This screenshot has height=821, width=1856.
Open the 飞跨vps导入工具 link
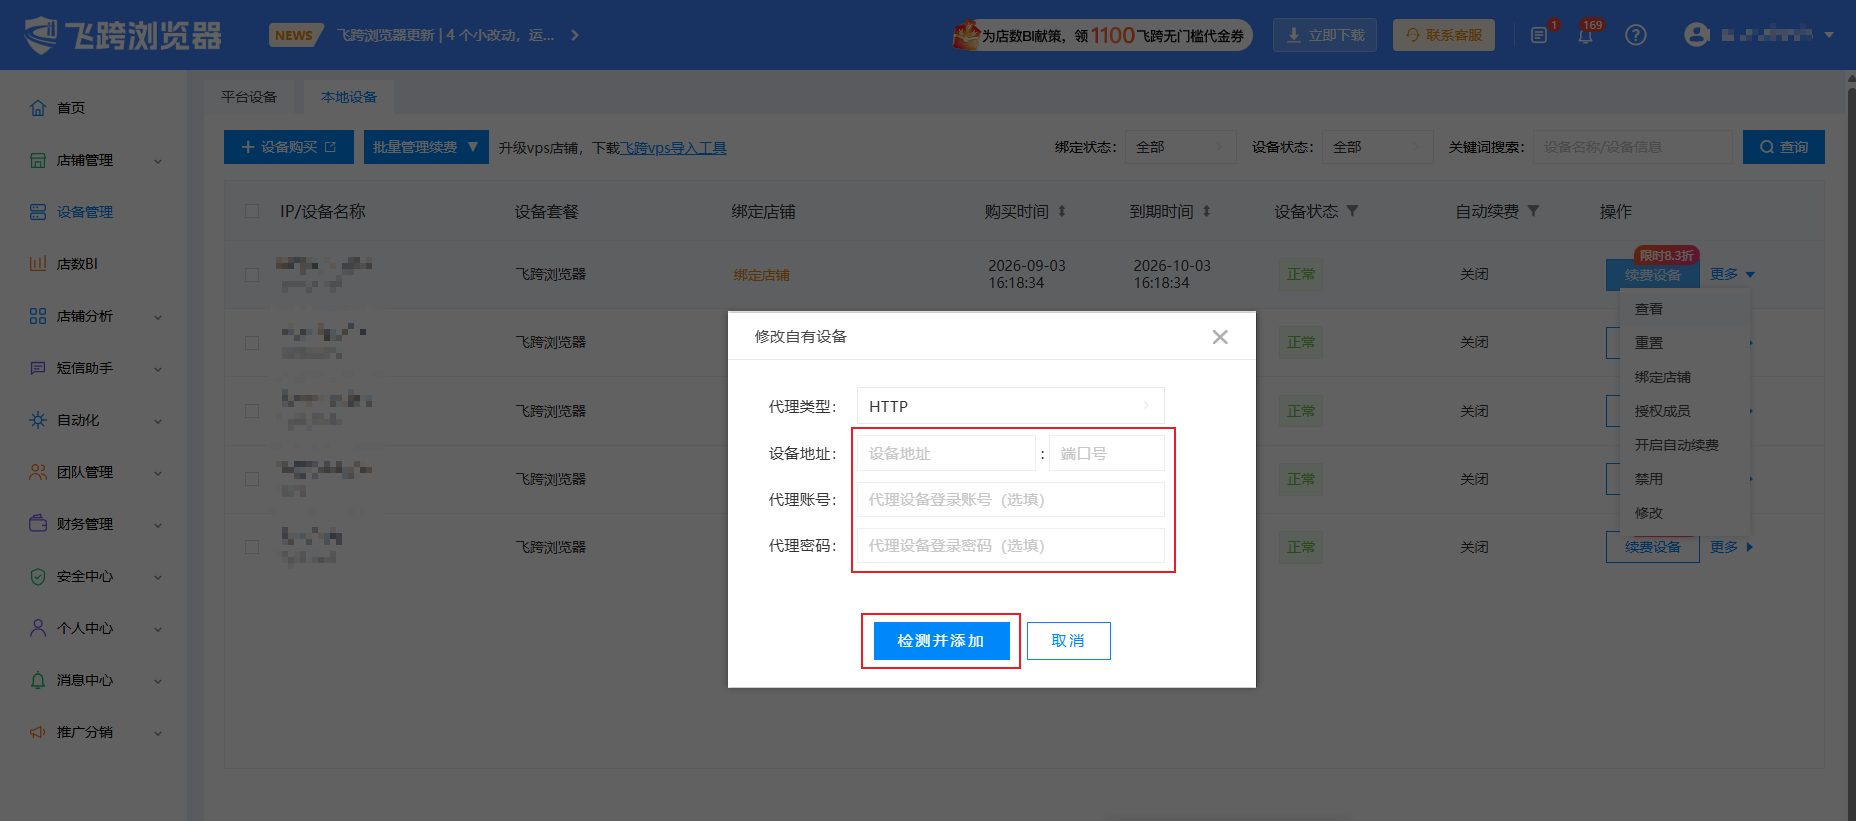point(672,148)
